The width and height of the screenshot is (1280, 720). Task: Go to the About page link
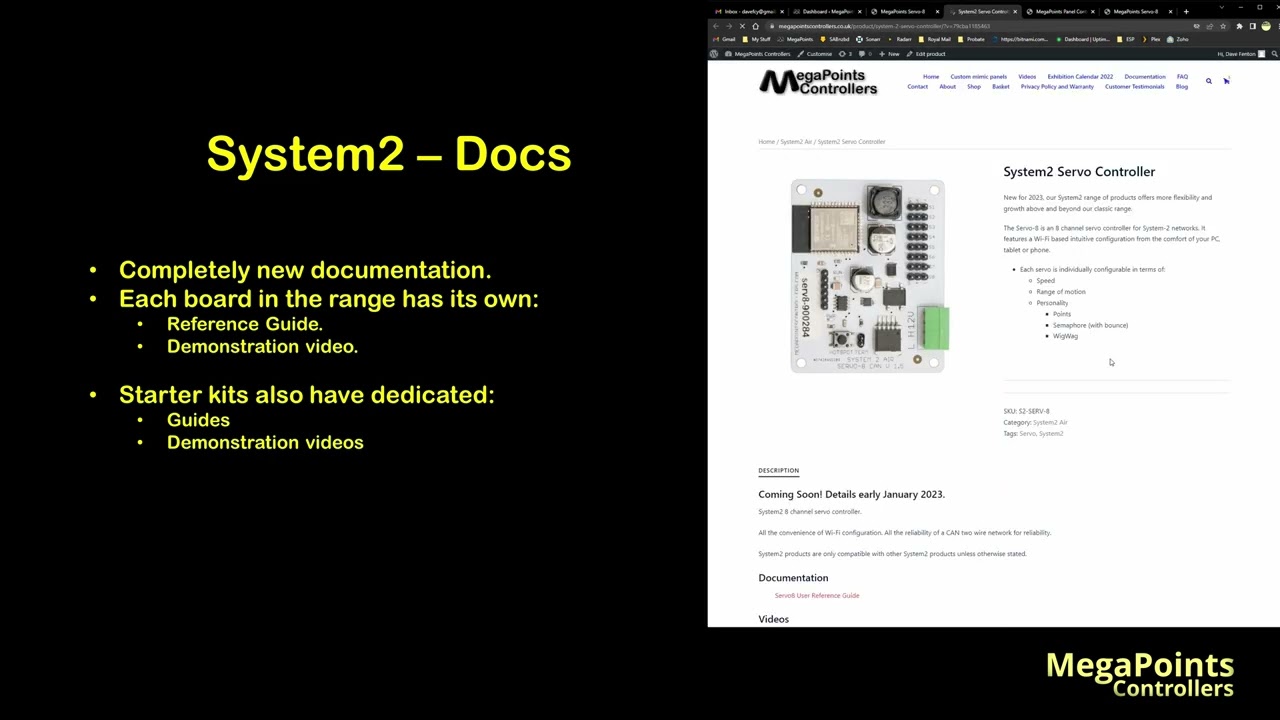pyautogui.click(x=947, y=86)
